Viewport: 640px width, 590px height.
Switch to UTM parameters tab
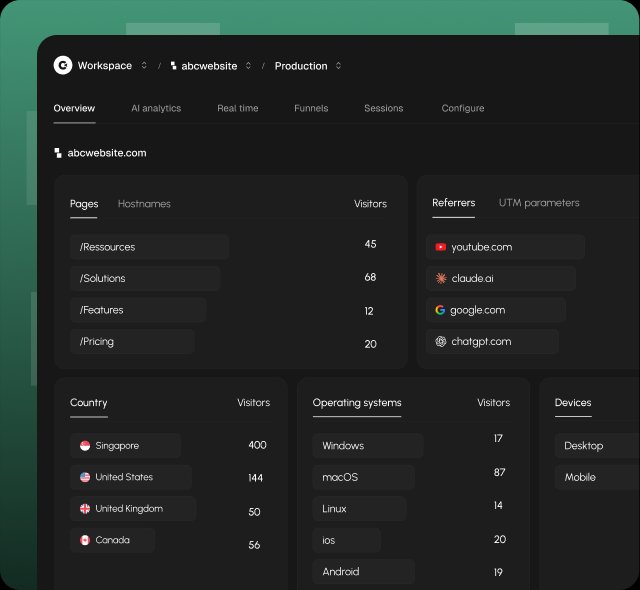pos(539,203)
